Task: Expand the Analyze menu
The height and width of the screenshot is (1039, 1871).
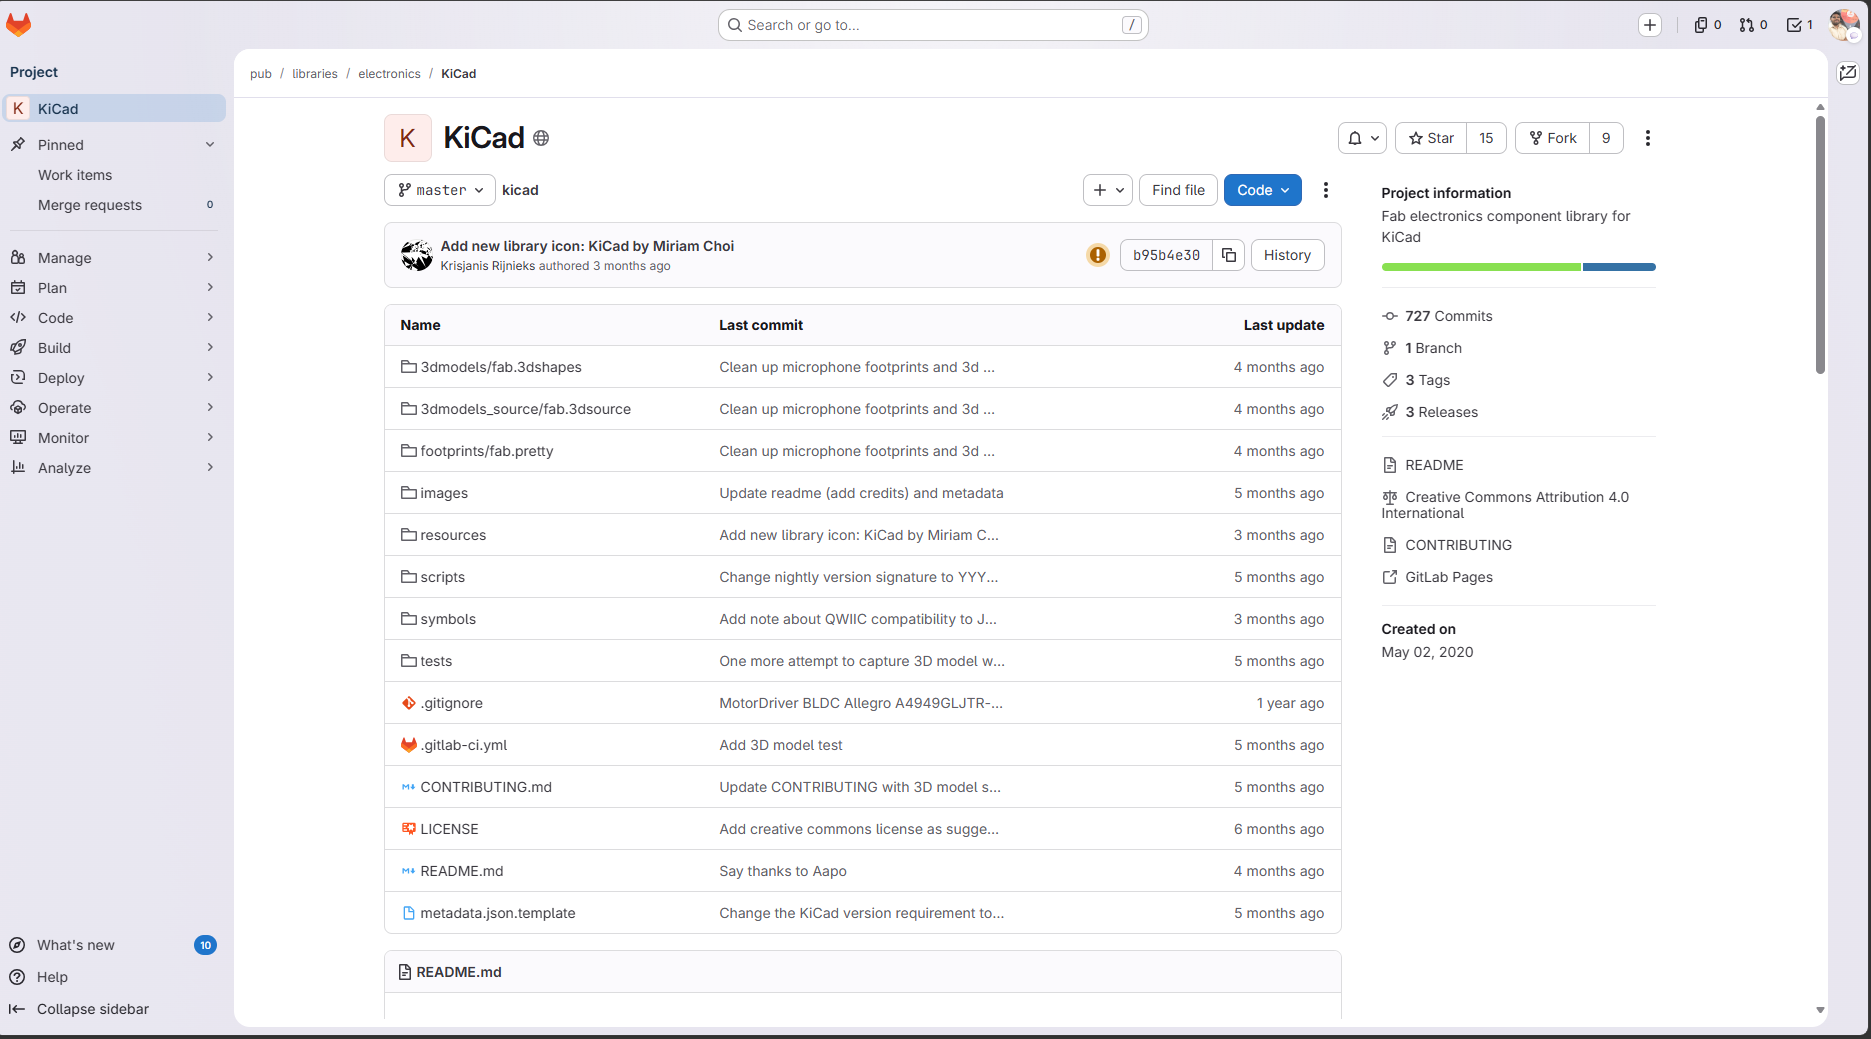Action: 115,468
